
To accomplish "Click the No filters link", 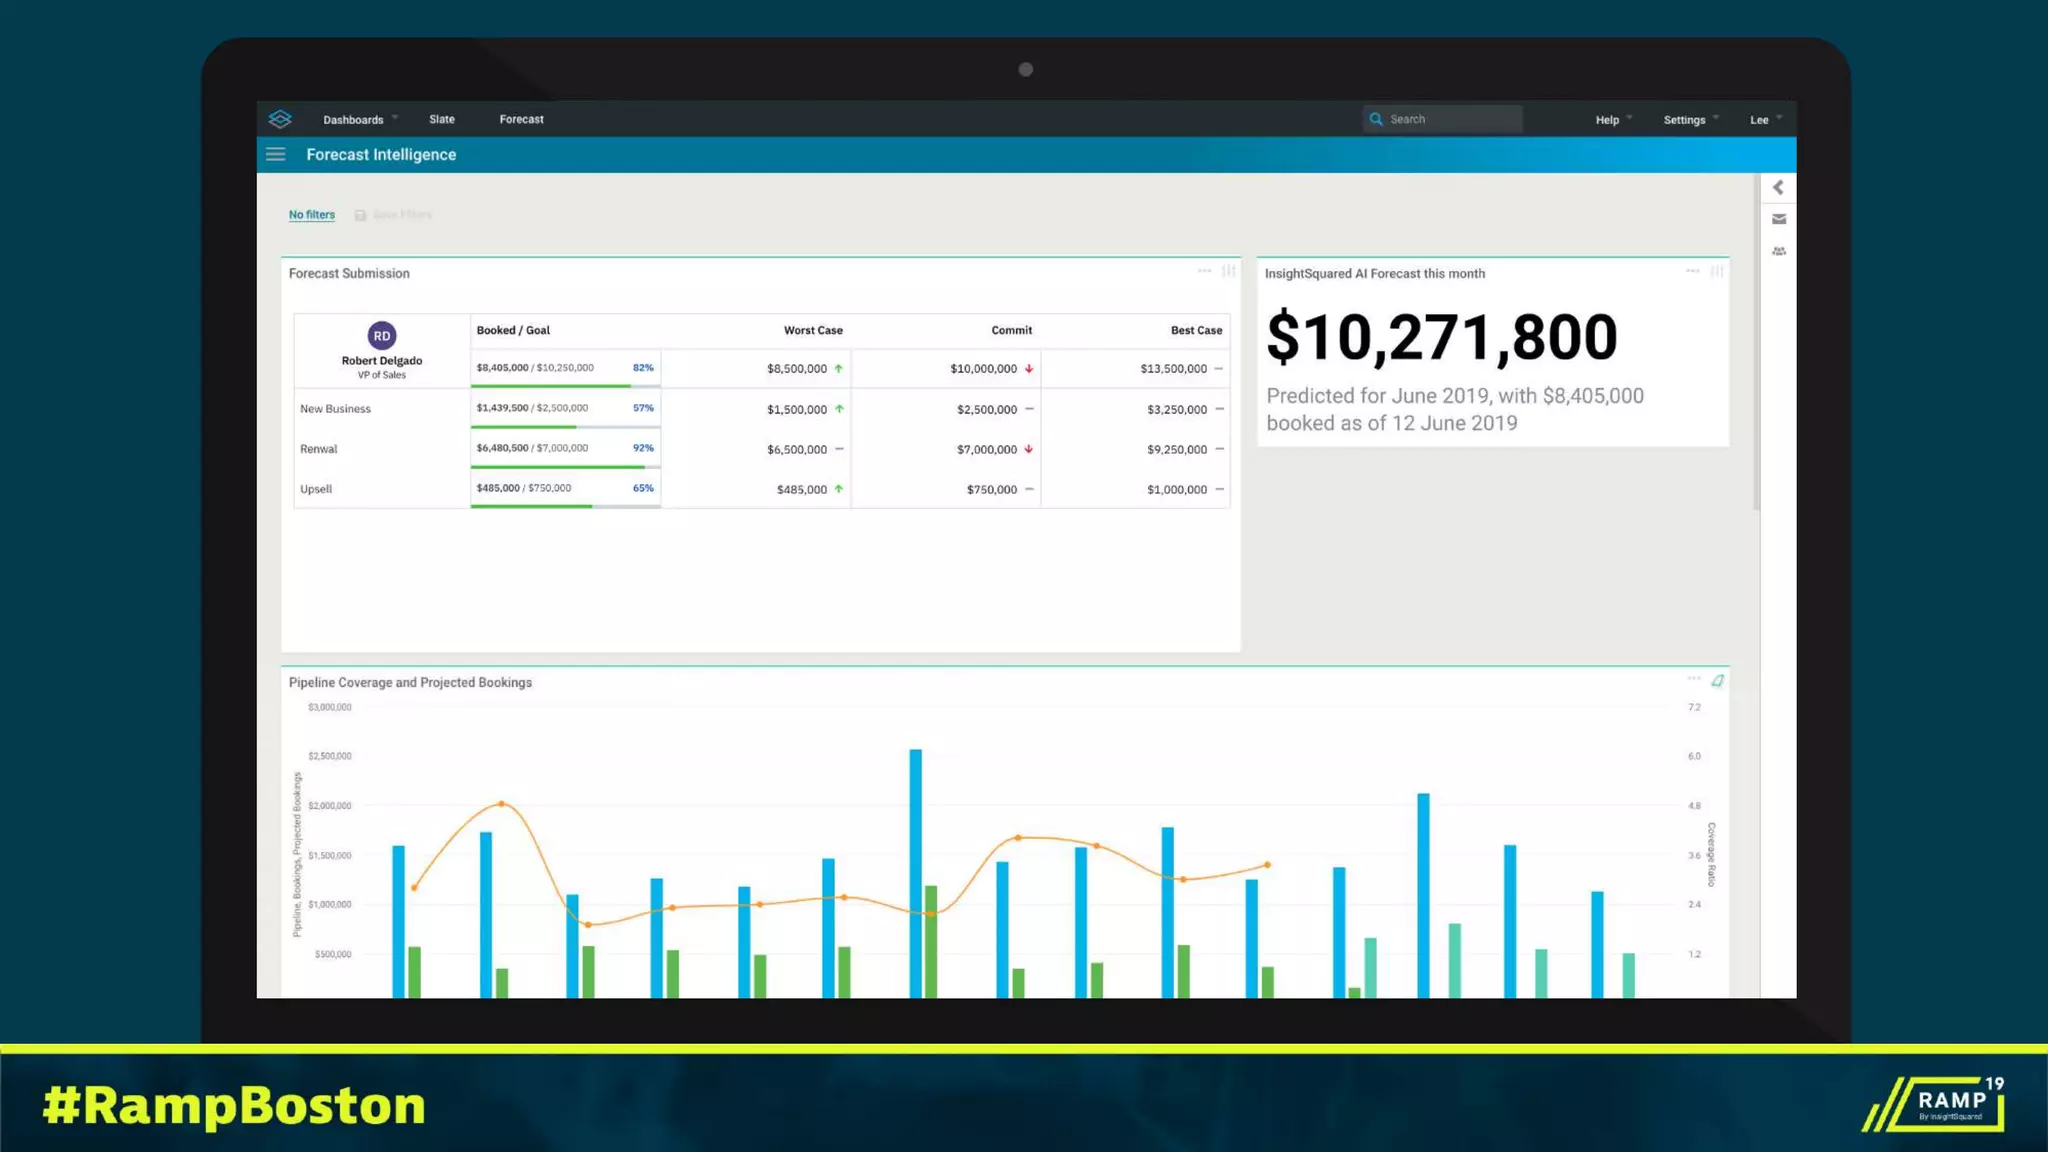I will (312, 215).
